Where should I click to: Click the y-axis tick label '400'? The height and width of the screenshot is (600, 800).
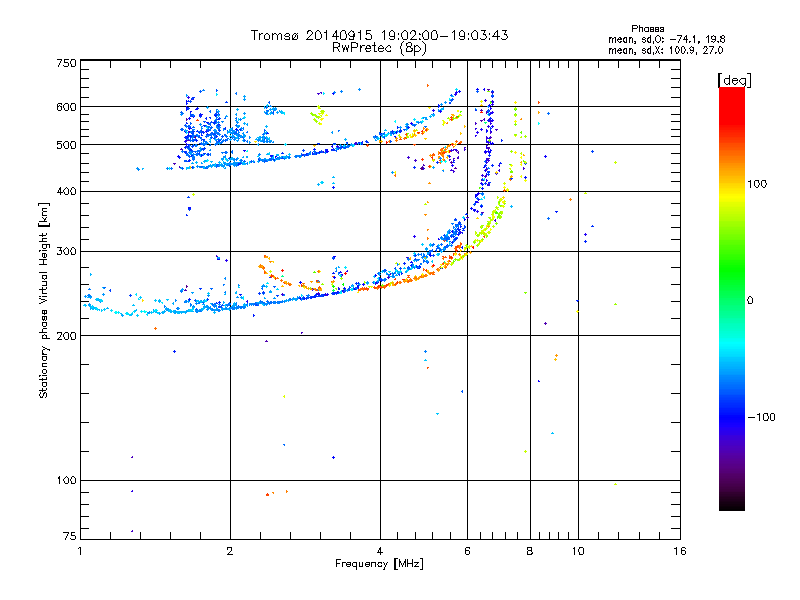point(66,191)
